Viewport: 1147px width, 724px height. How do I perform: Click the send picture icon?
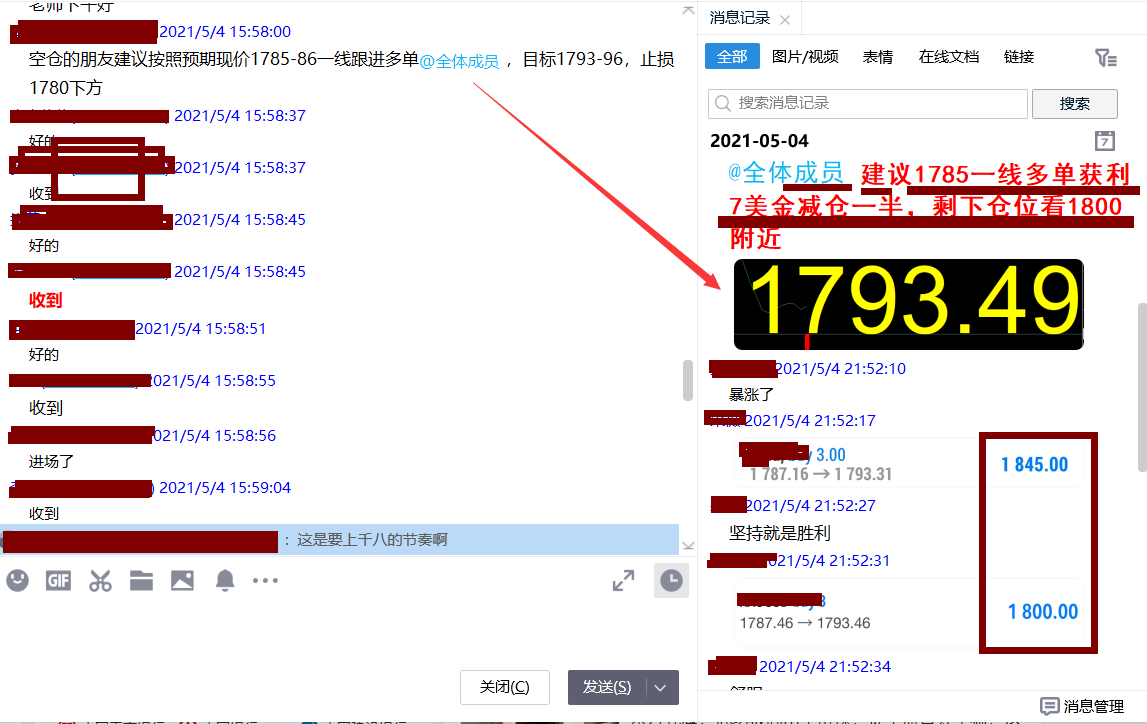tap(182, 581)
